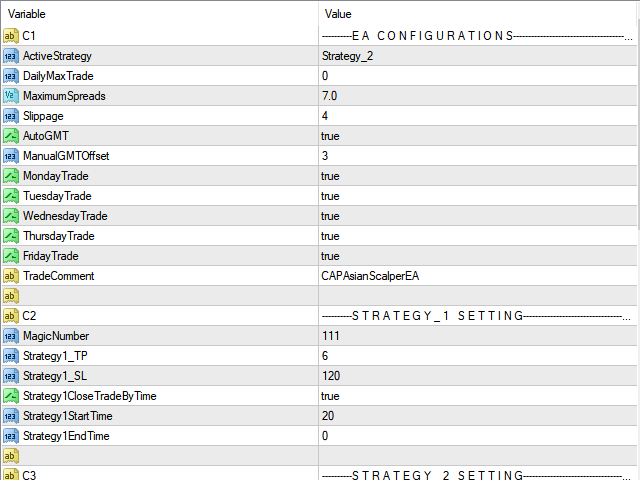The image size is (640, 480).
Task: Click the string icon beside C1
Action: [11, 36]
